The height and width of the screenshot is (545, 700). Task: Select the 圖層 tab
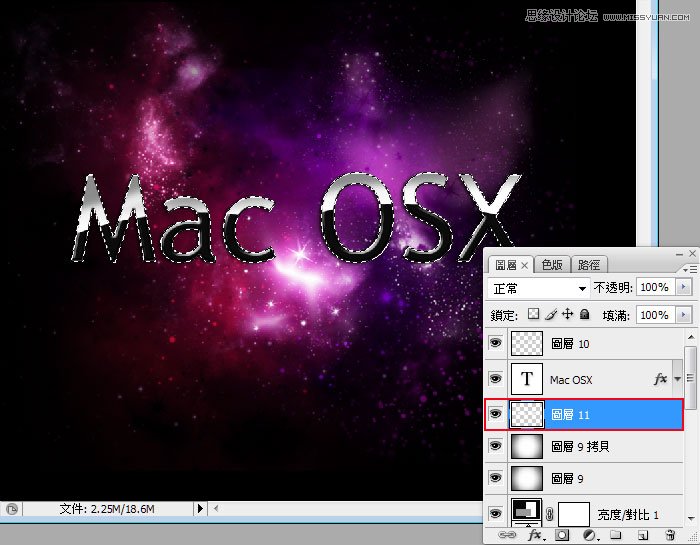pyautogui.click(x=505, y=265)
